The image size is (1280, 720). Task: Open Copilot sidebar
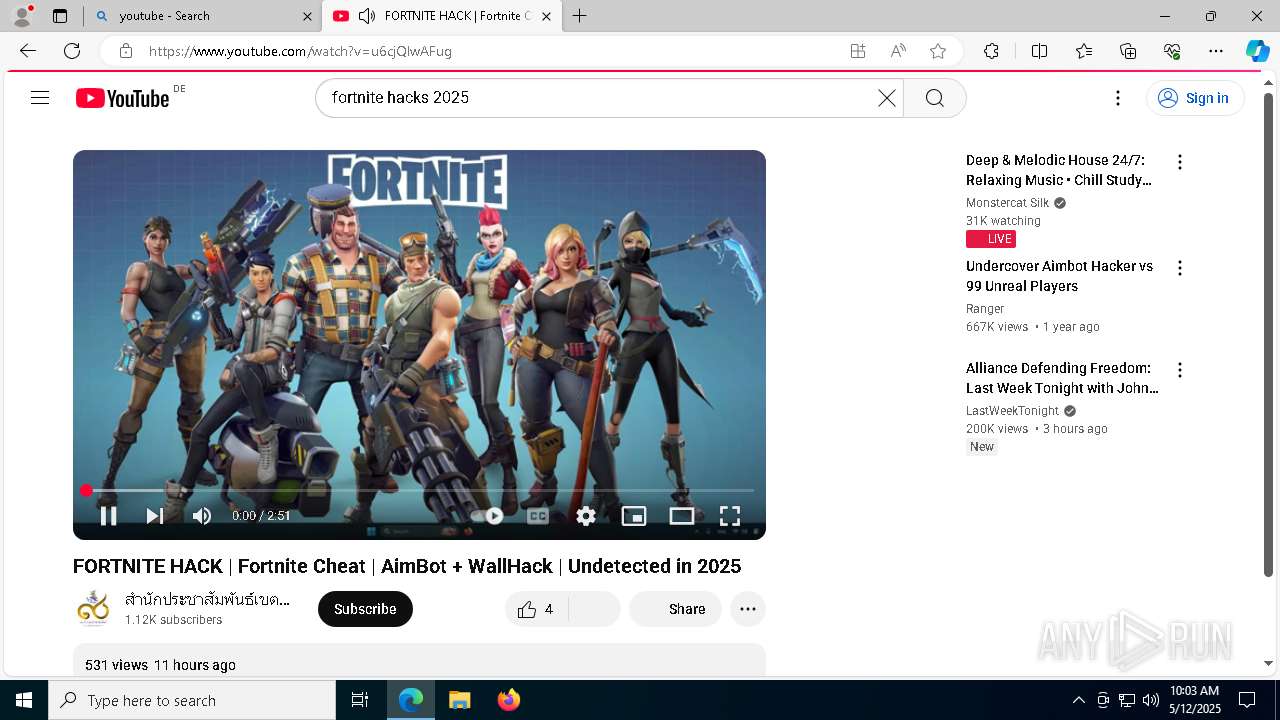1258,51
